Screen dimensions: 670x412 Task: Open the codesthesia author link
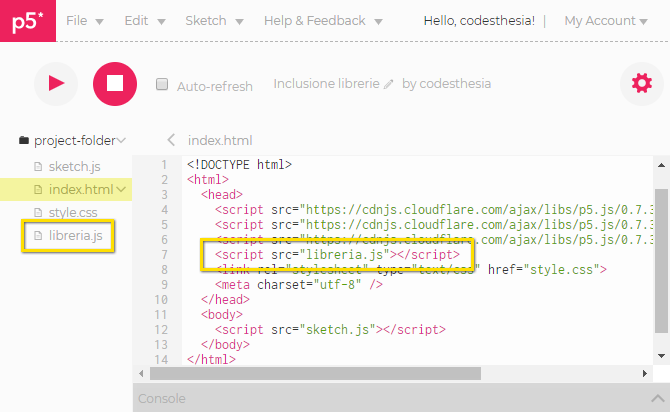455,84
